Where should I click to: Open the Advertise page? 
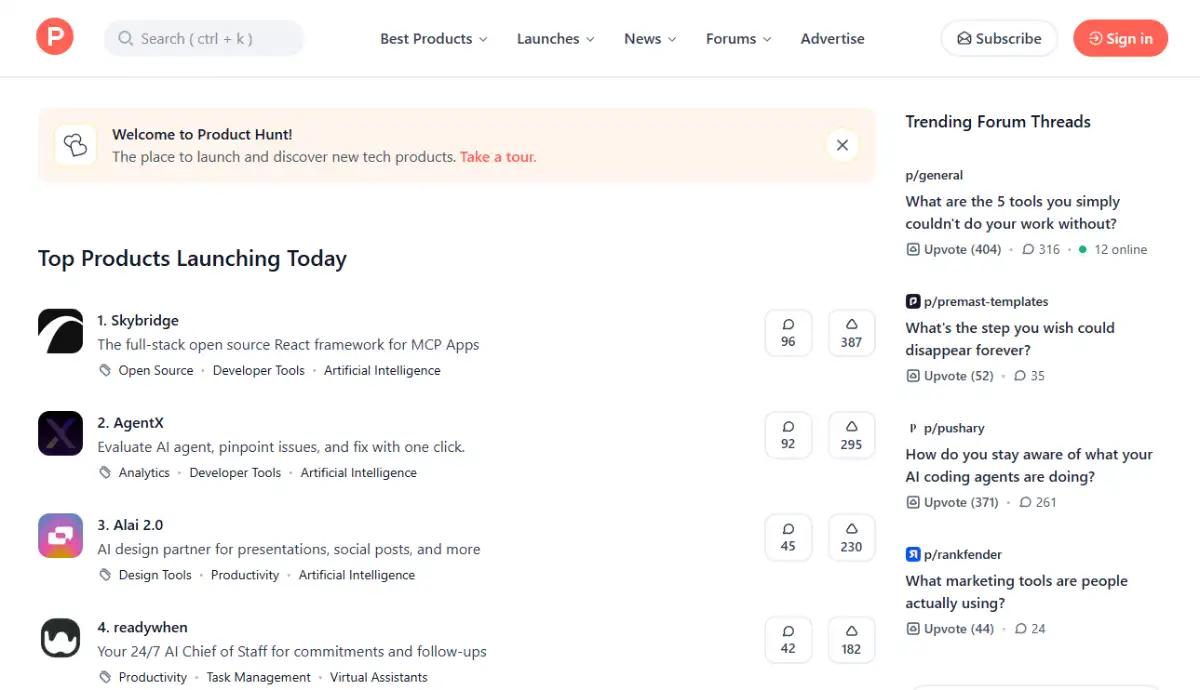click(832, 38)
